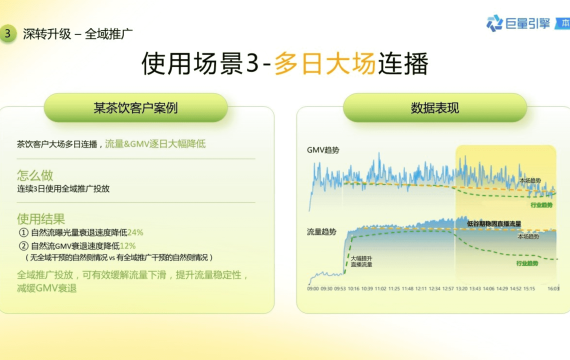Click the 13:43 time axis label
570x360 pixels.
[x=475, y=288]
